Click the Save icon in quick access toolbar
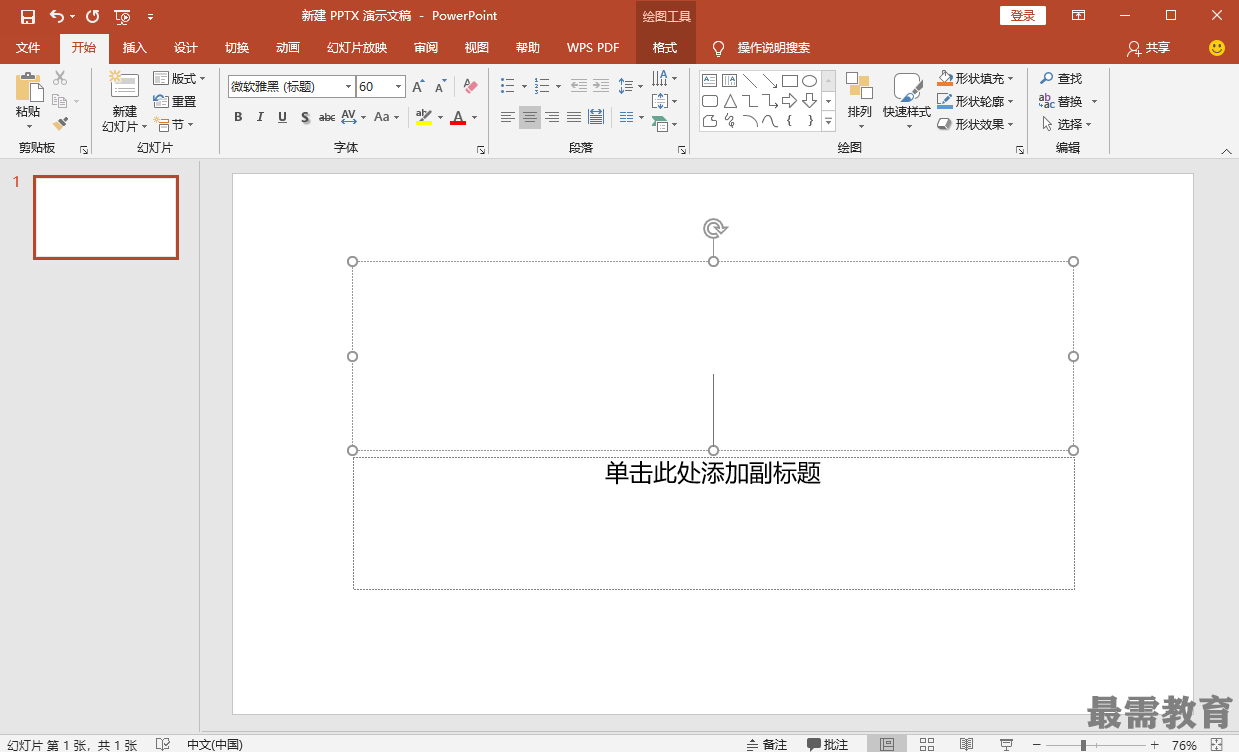 point(28,16)
